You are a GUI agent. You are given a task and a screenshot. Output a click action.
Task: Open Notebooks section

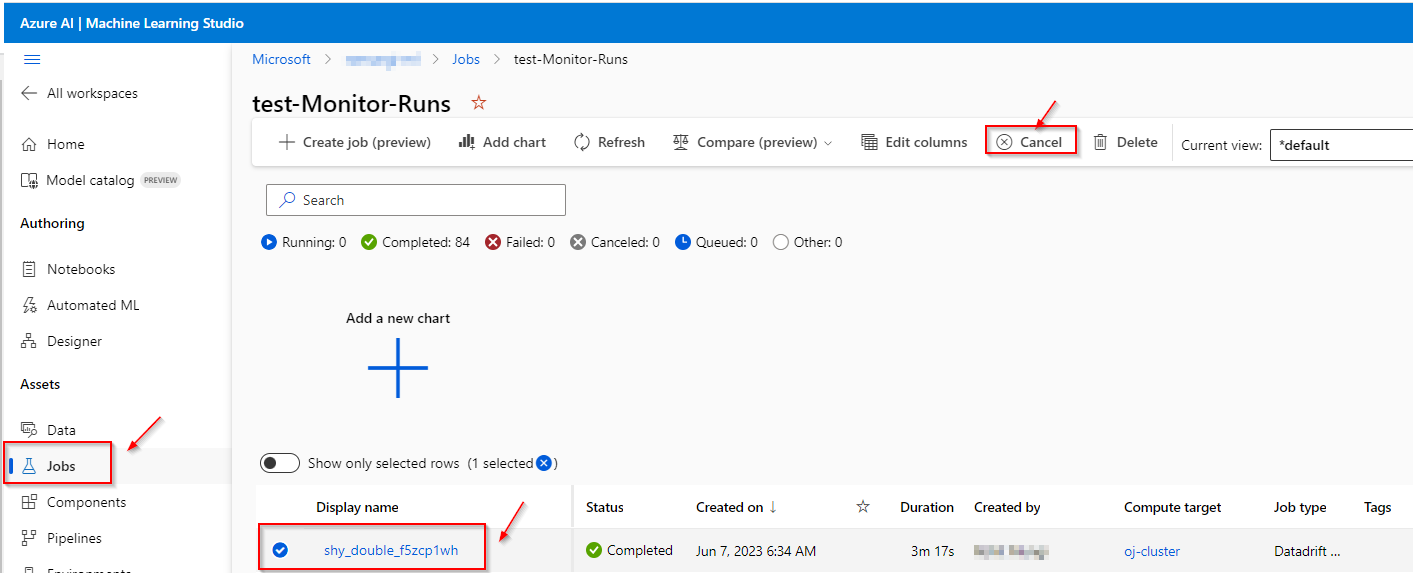point(68,269)
